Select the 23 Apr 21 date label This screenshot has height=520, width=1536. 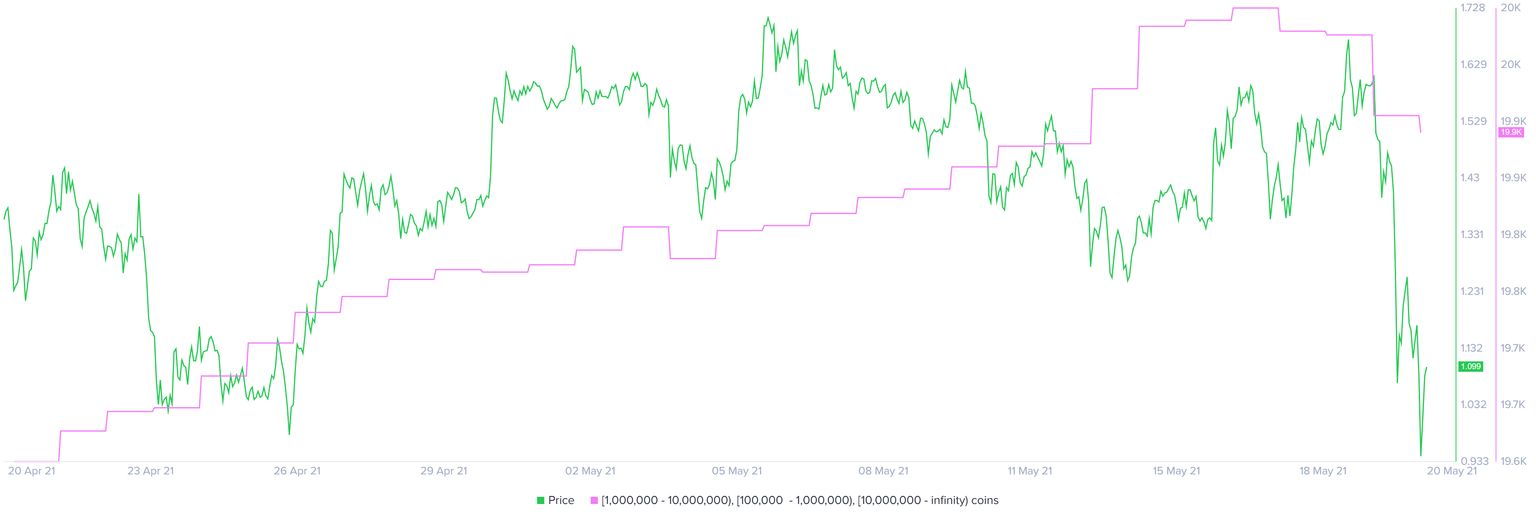click(149, 470)
